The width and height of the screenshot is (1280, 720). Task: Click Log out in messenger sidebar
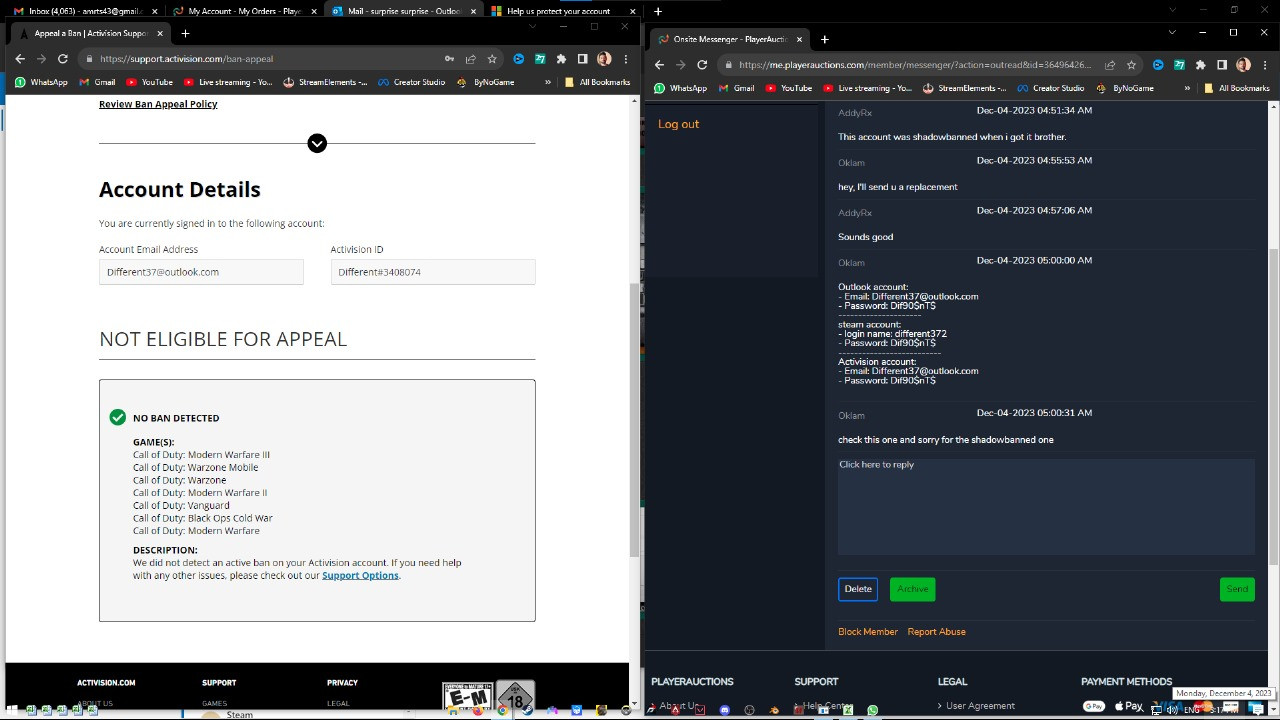(678, 124)
